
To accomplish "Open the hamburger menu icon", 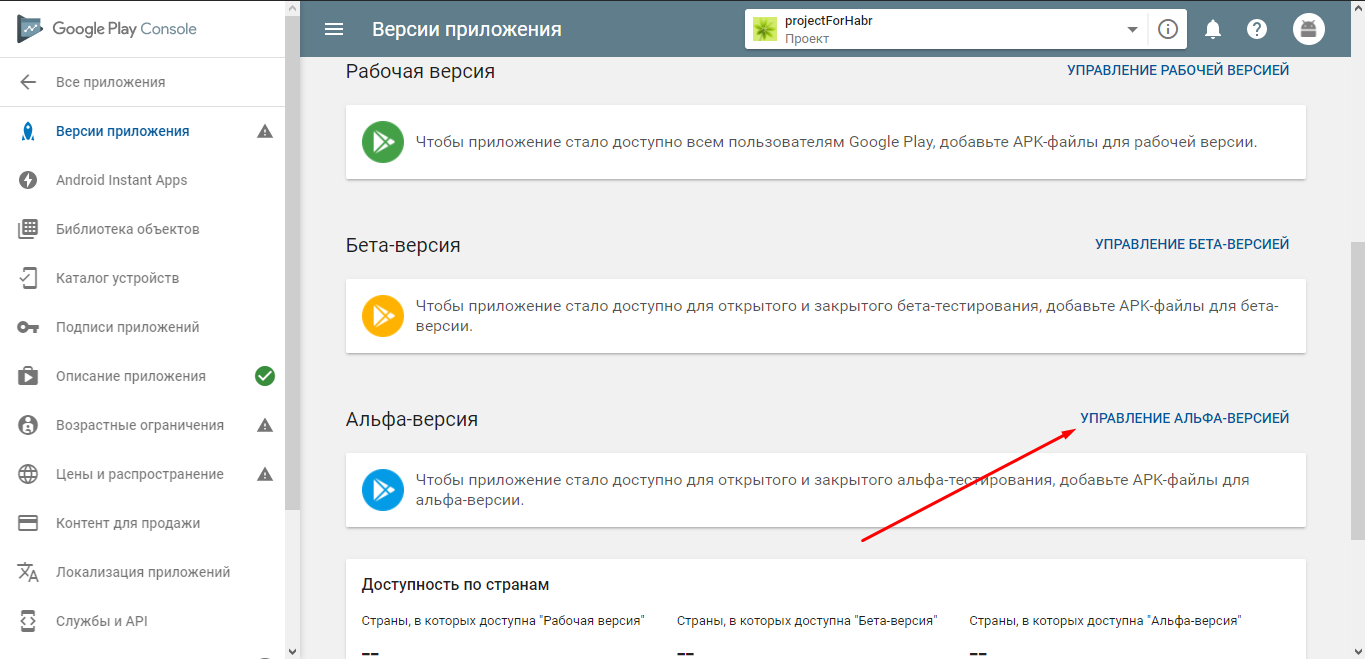I will (334, 29).
